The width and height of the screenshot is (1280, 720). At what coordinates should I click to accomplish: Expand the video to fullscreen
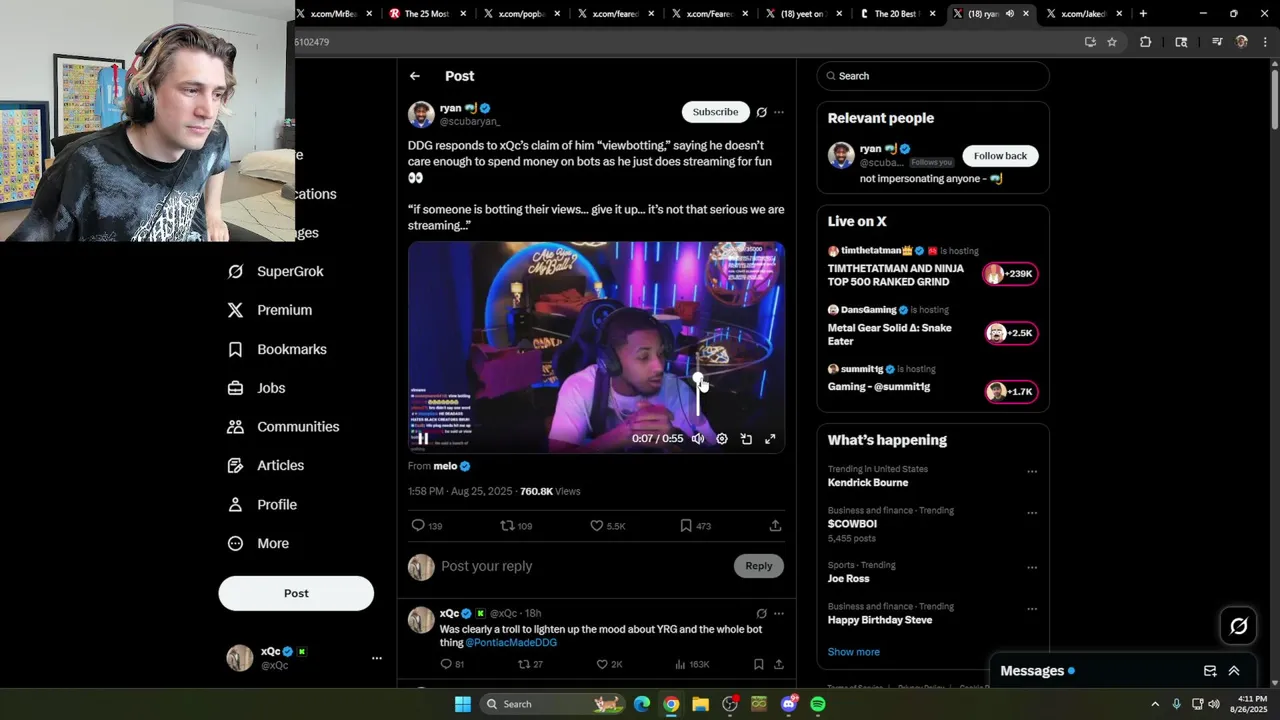tap(770, 438)
